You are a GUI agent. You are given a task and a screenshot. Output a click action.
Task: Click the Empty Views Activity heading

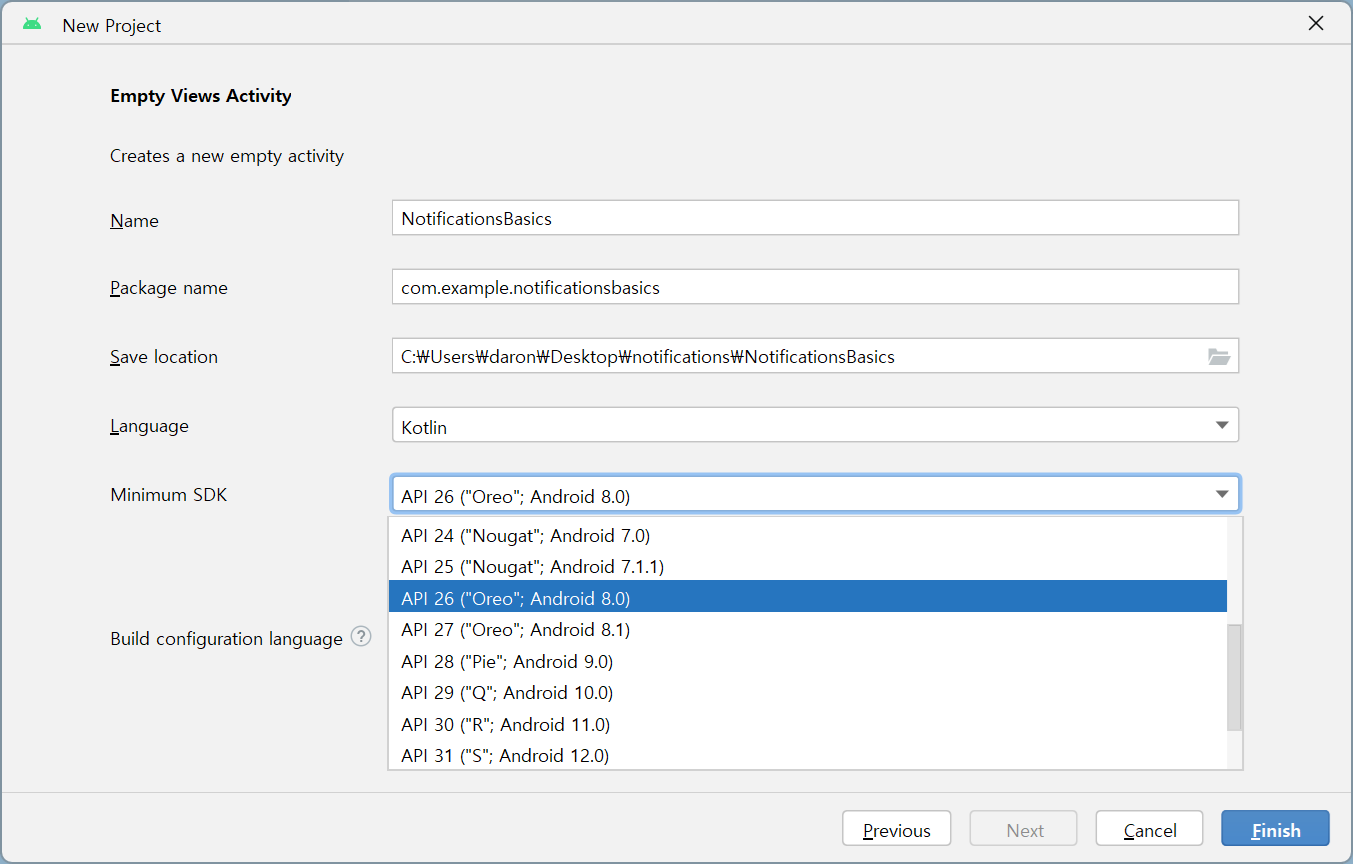tap(201, 96)
